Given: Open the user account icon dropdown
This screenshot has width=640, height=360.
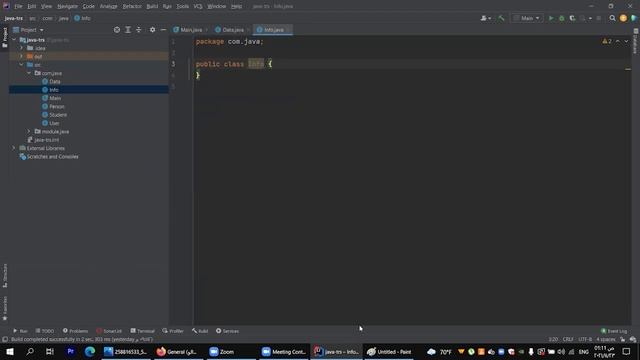Looking at the screenshot, I should coord(485,18).
